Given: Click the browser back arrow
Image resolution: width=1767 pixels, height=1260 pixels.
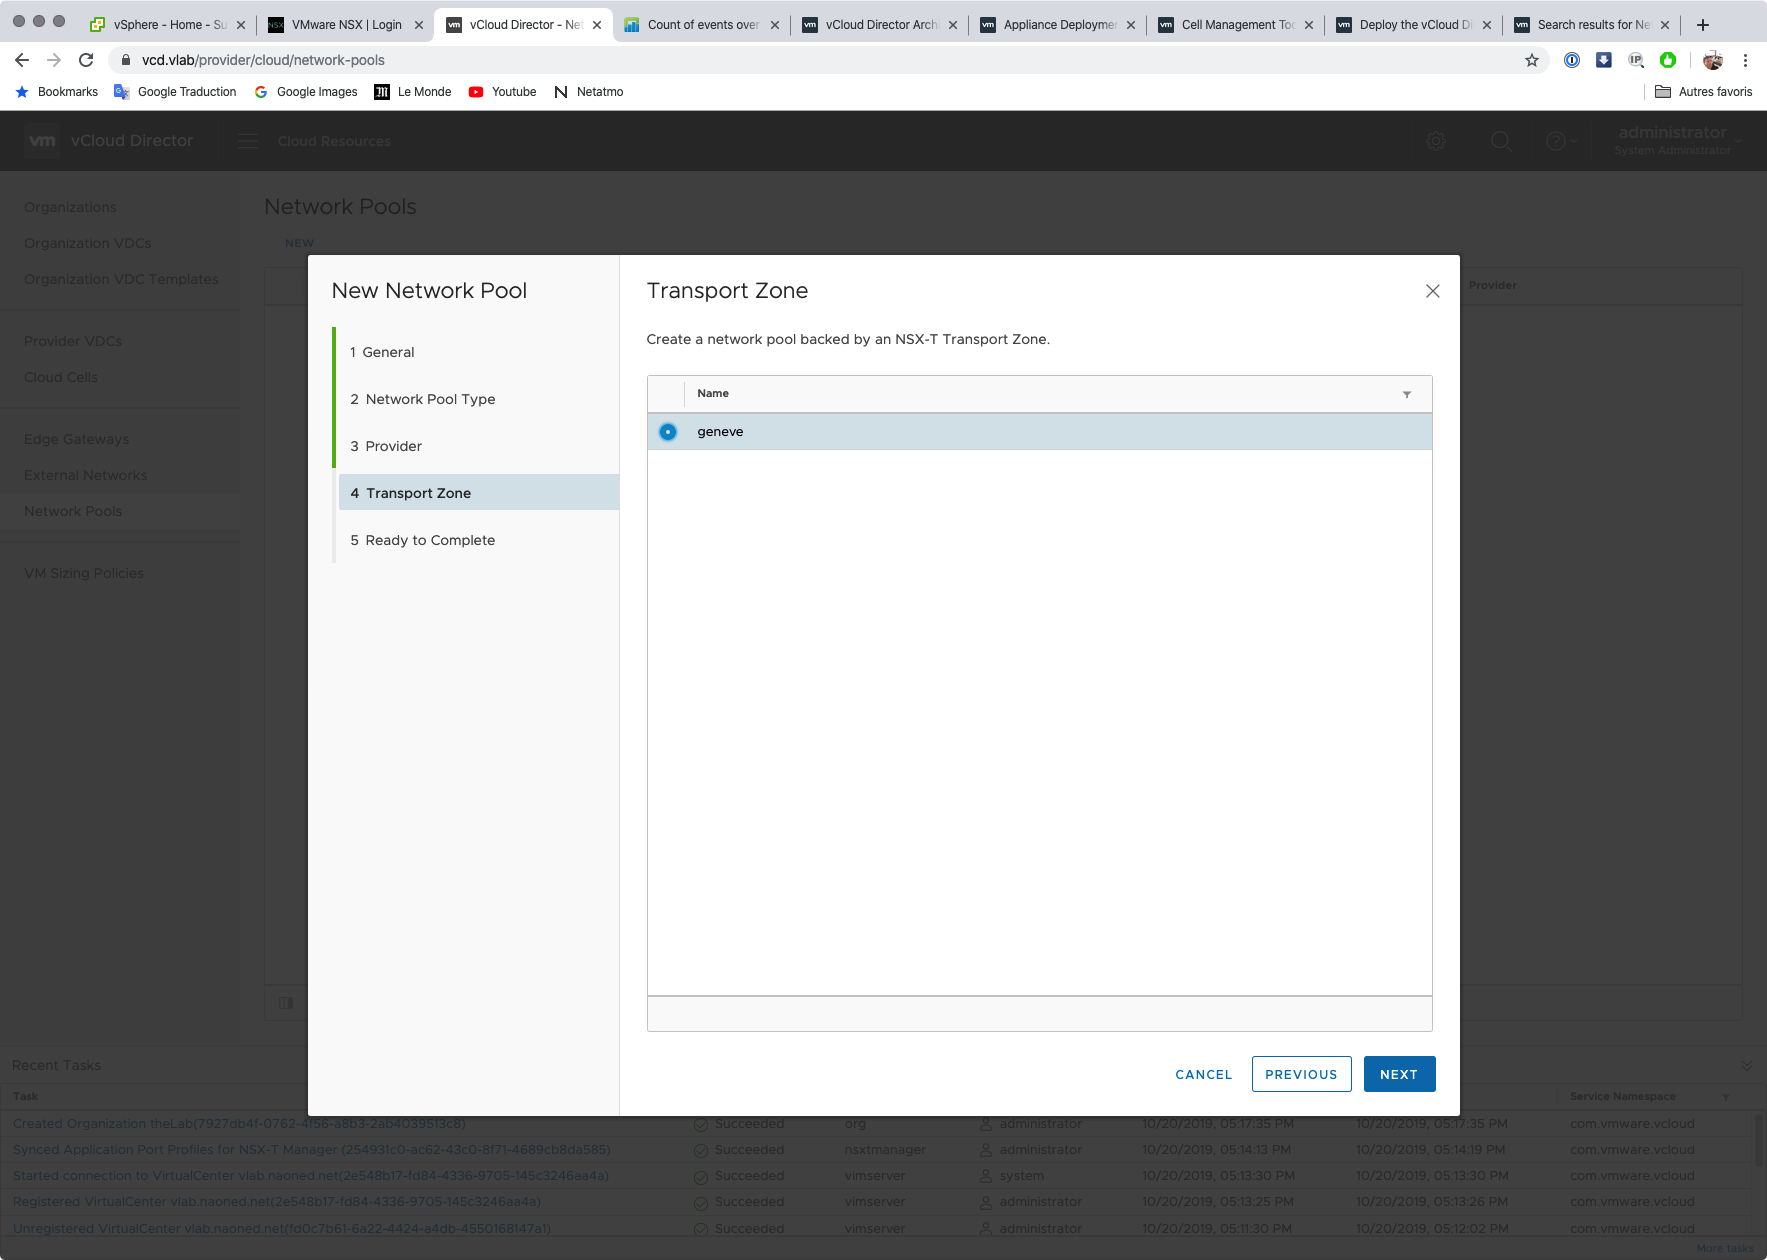Looking at the screenshot, I should (x=22, y=60).
